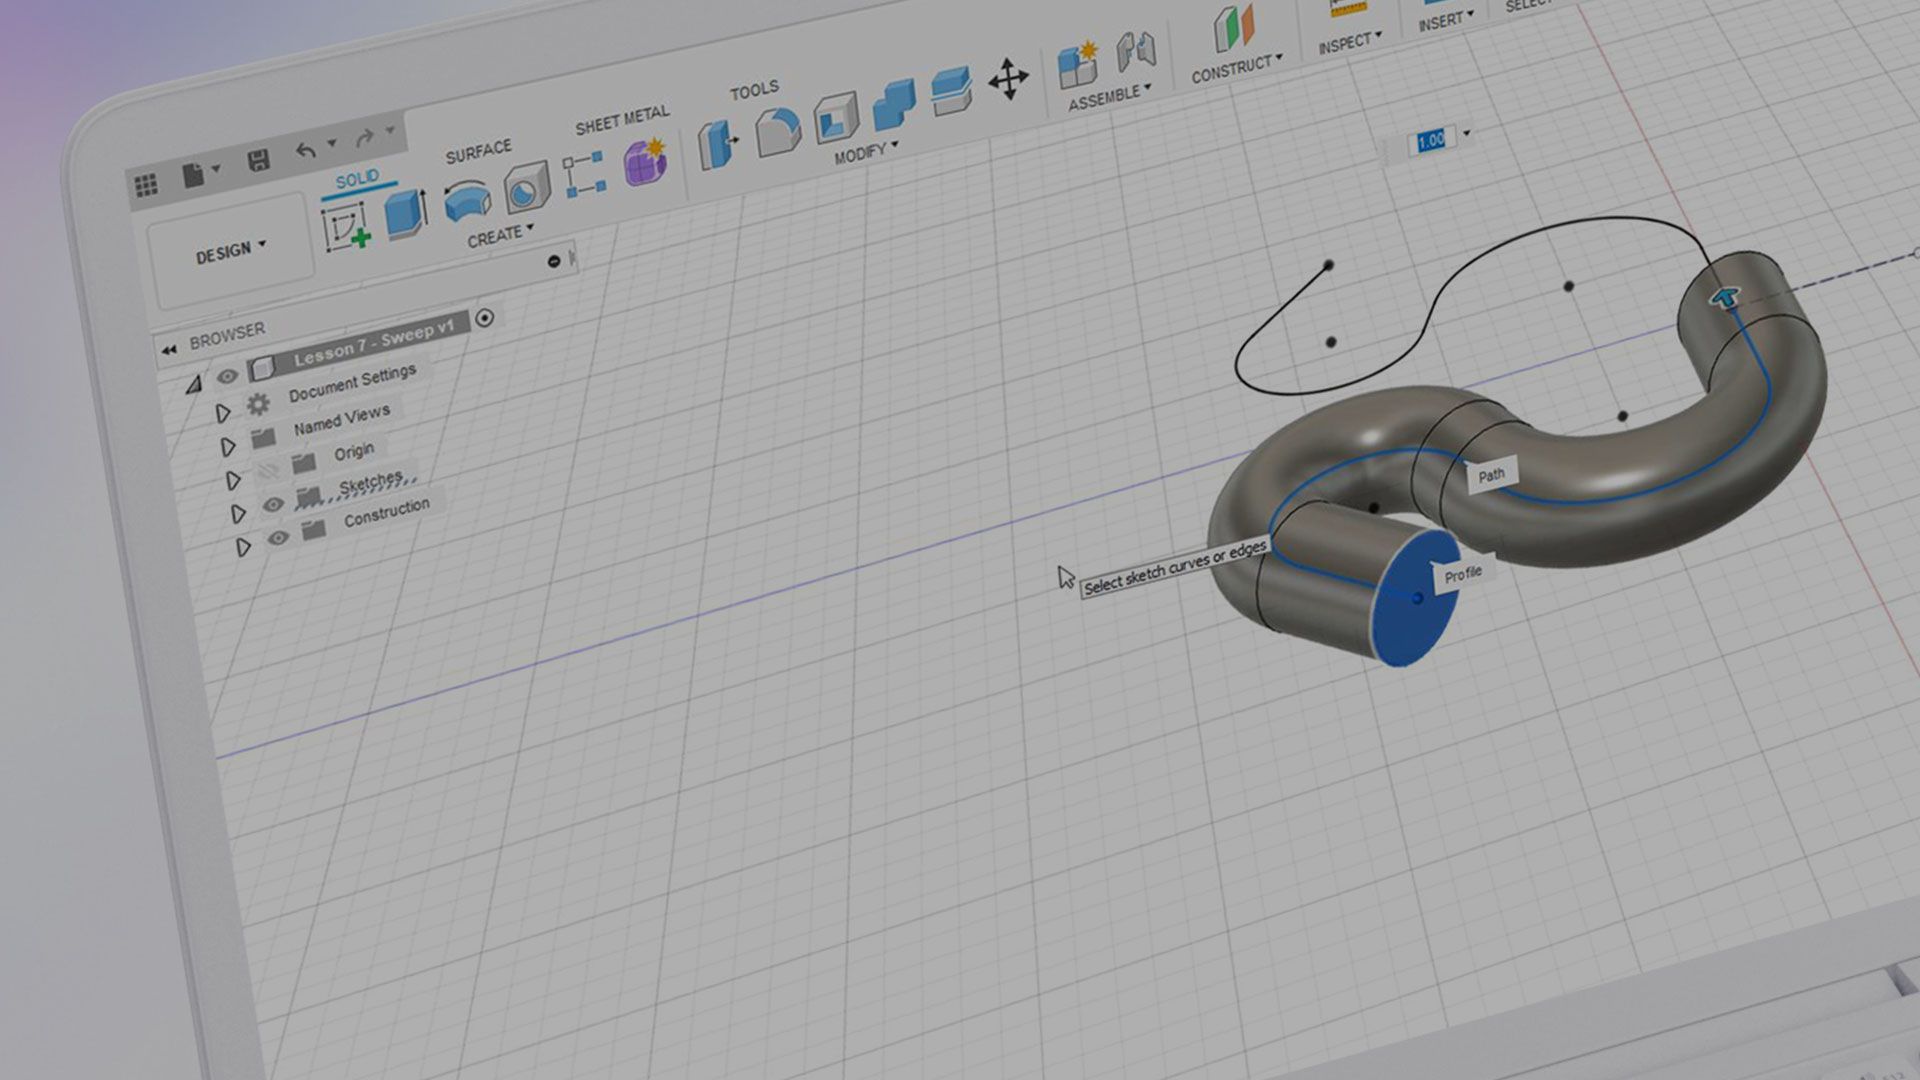The height and width of the screenshot is (1080, 1920).
Task: Select the Move/Copy arrows tool
Action: click(x=1009, y=80)
